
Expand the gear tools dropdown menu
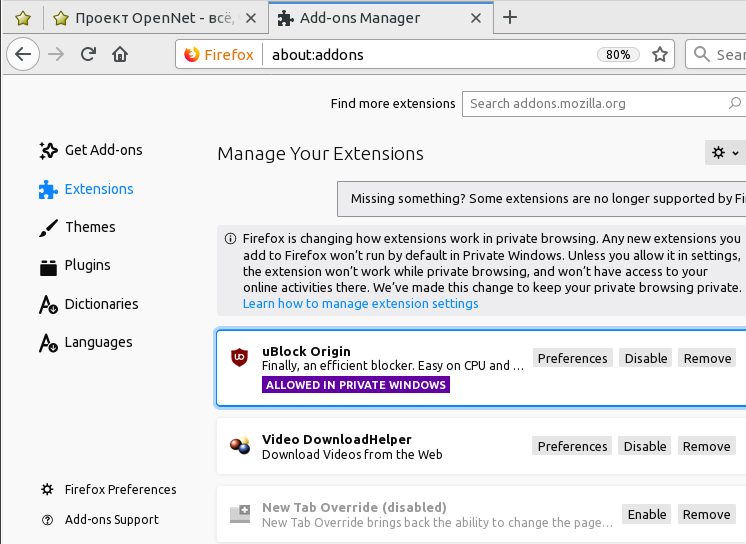(725, 153)
